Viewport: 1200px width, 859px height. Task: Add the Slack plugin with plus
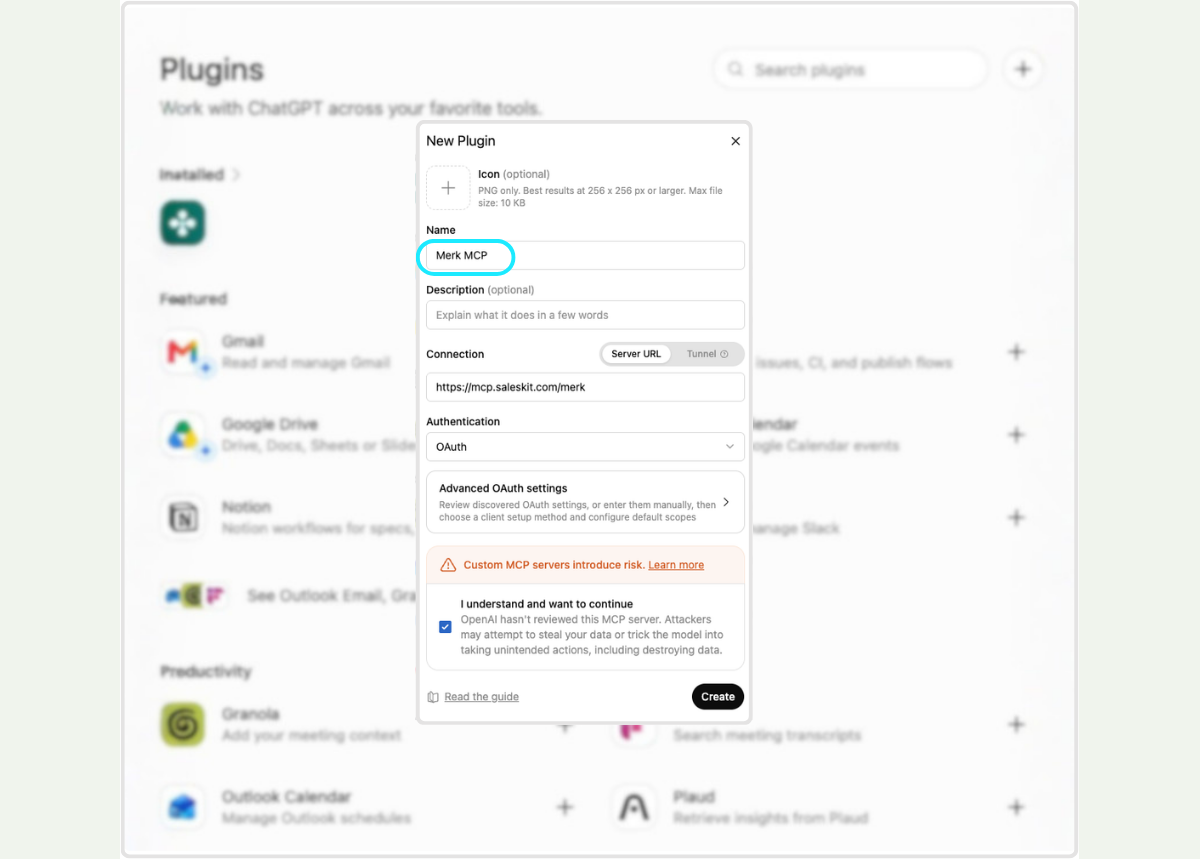coord(1016,518)
